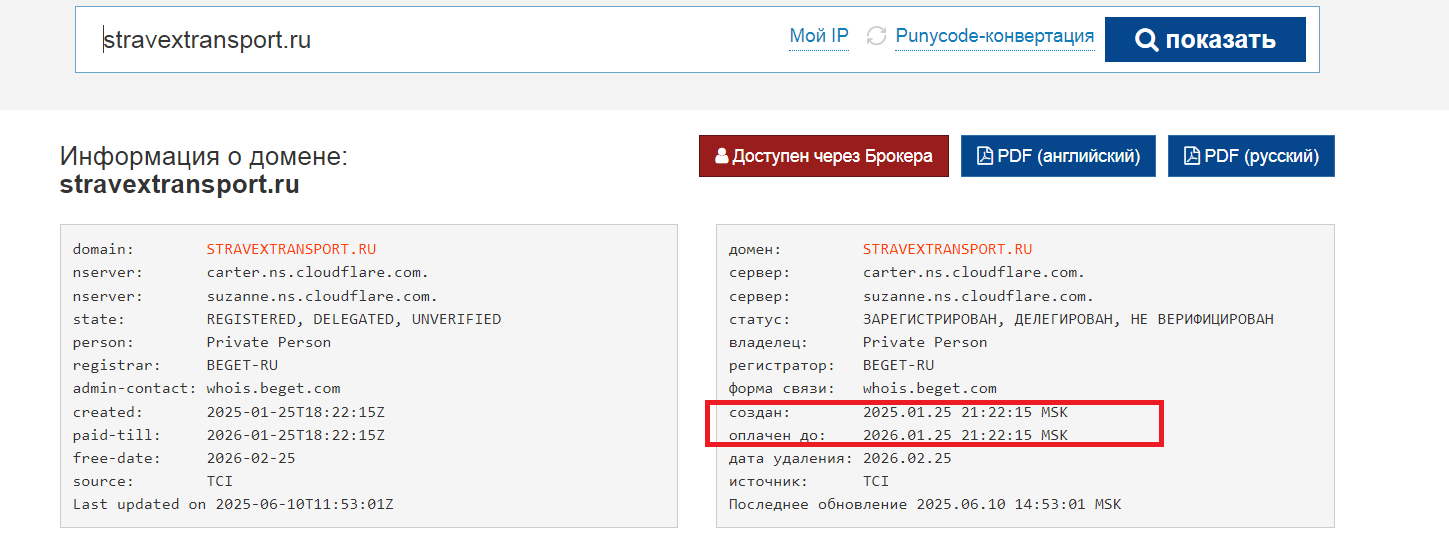
Task: Click the PDF icon for английский export
Action: tap(984, 157)
